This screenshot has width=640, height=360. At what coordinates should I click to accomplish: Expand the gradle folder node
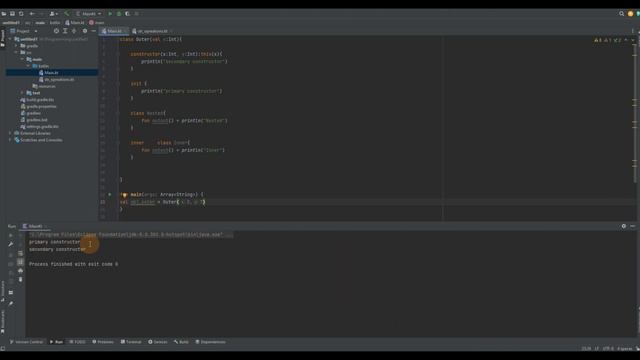[x=16, y=46]
